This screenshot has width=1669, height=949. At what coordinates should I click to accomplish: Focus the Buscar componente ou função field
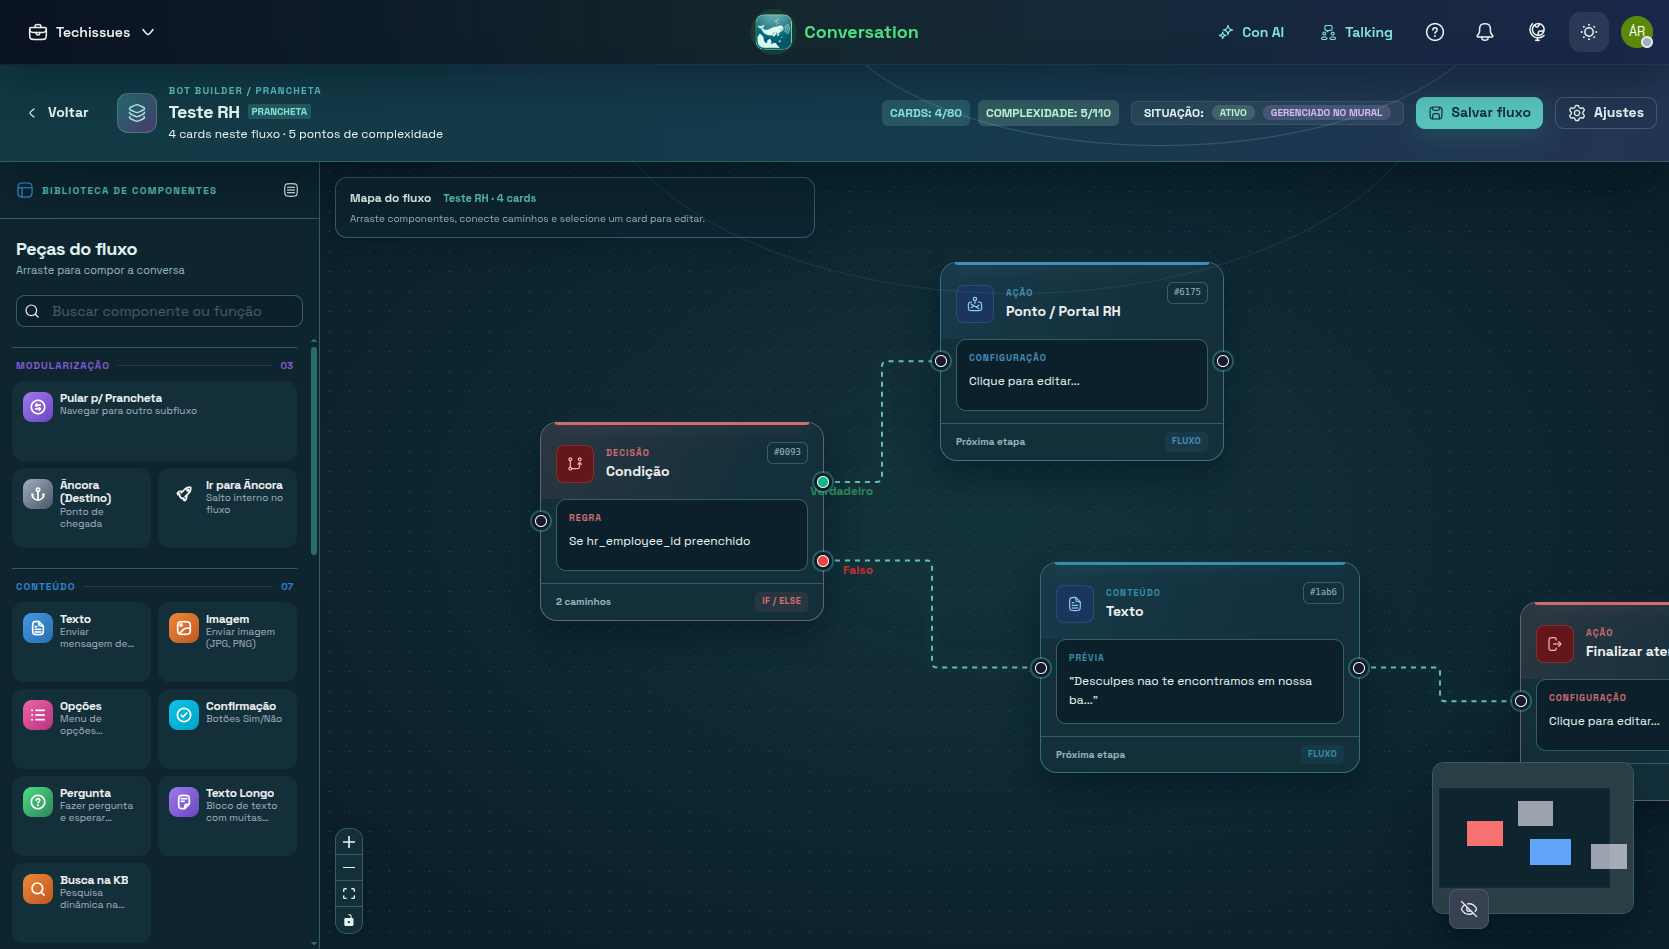(159, 311)
